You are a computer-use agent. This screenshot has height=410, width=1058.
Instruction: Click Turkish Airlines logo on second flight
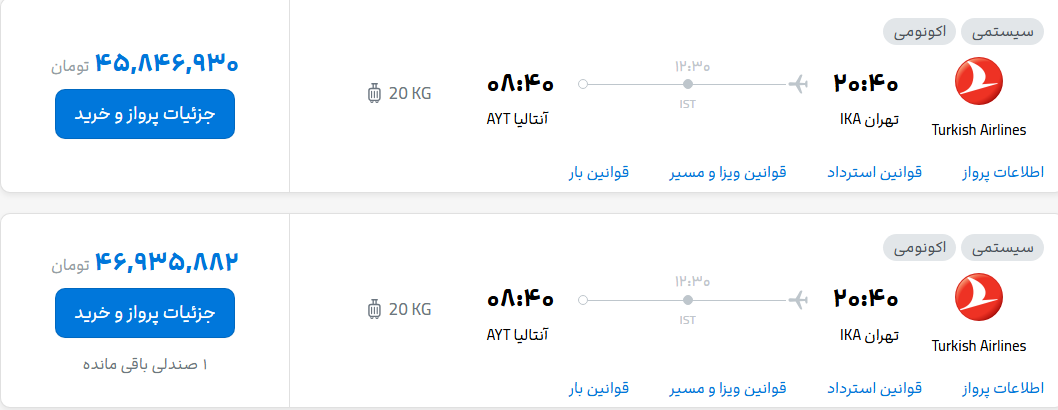pyautogui.click(x=978, y=297)
